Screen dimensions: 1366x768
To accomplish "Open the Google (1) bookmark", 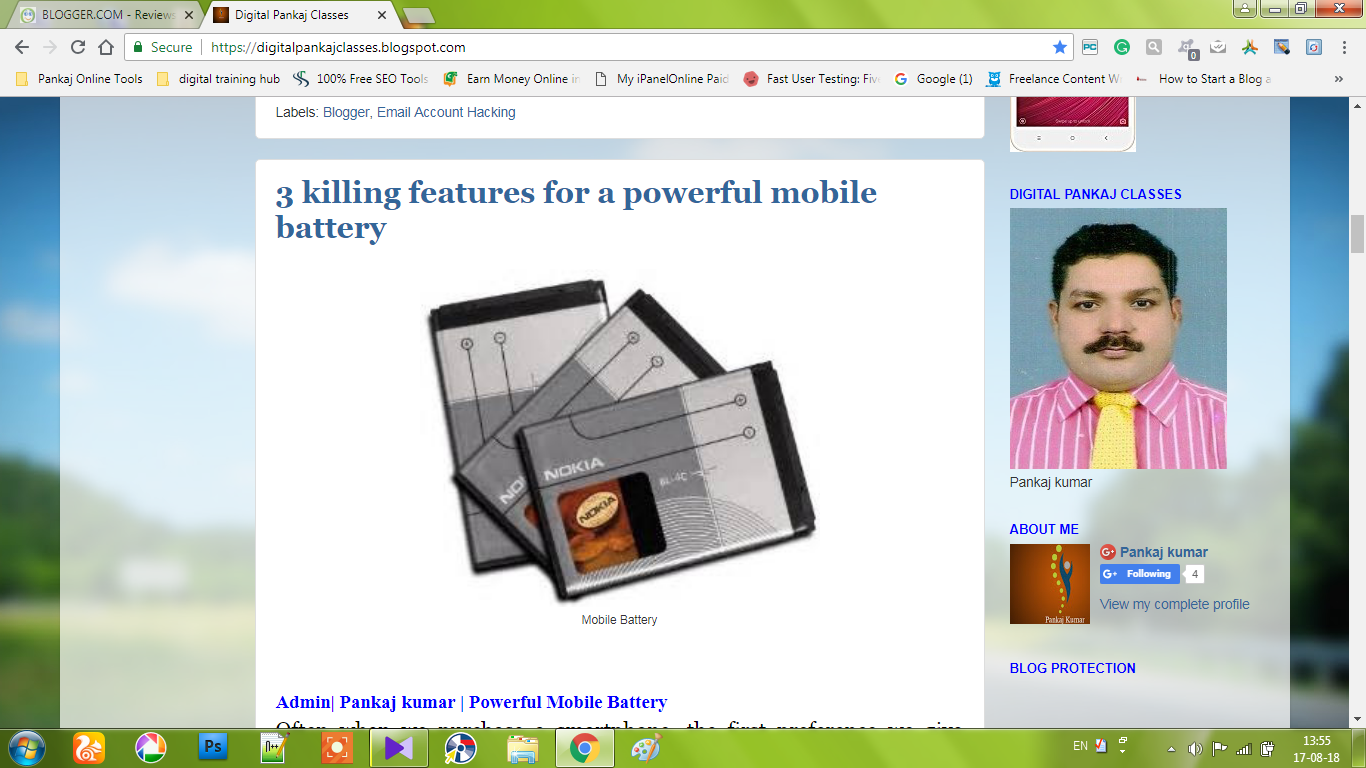I will point(933,78).
